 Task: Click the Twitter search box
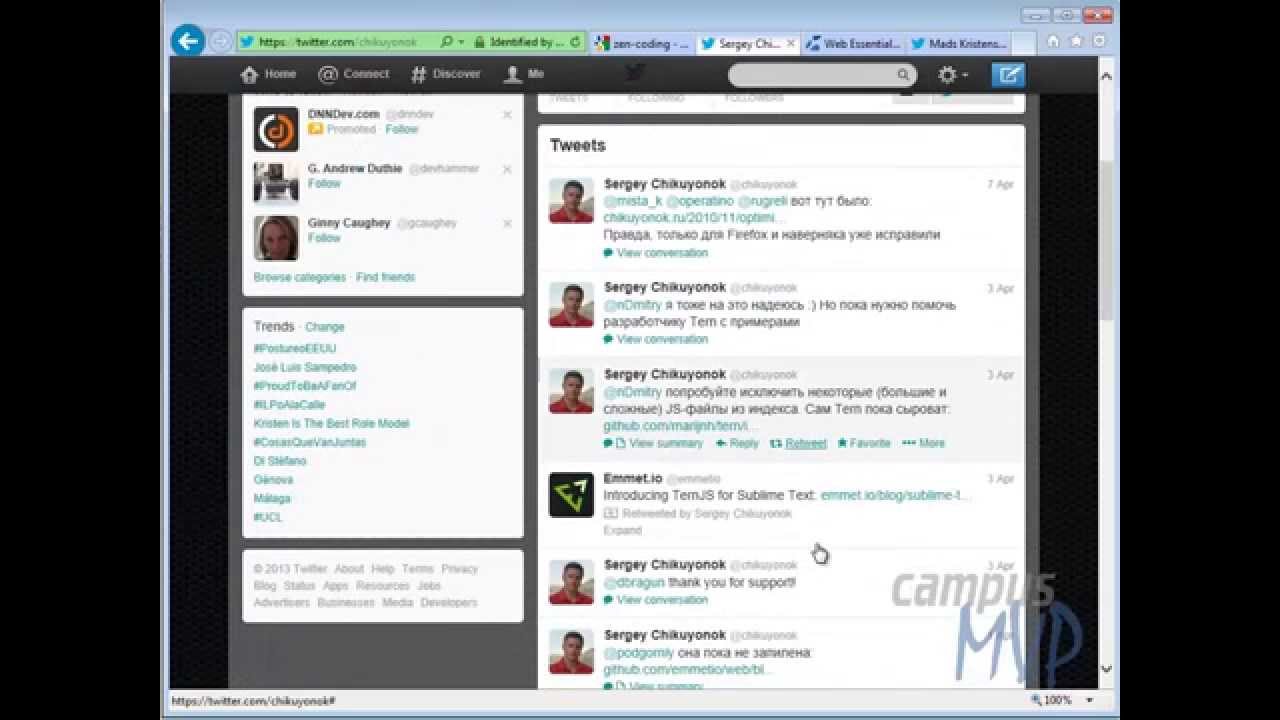tap(820, 75)
